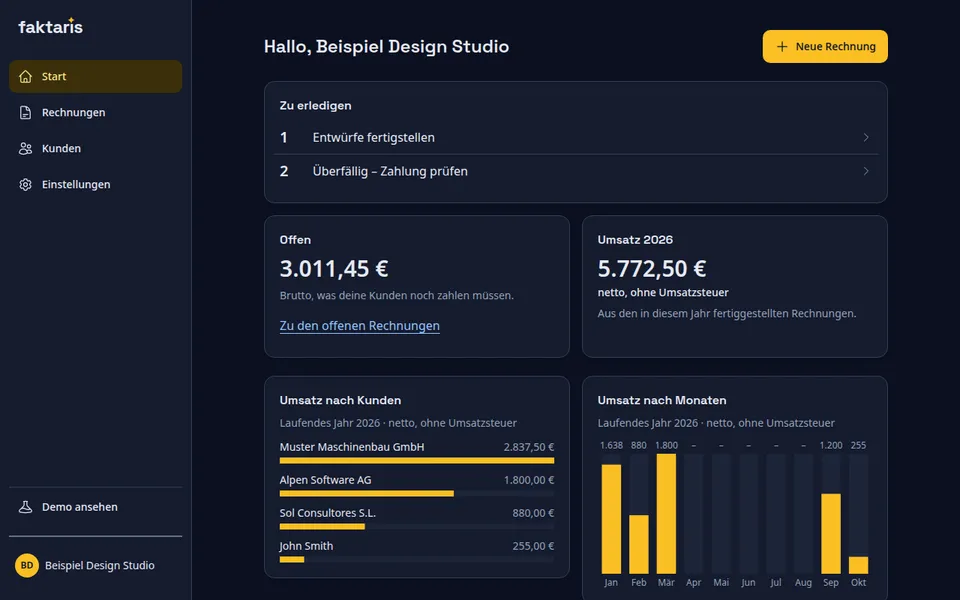The height and width of the screenshot is (600, 960).
Task: Click the Kunden people icon
Action: pyautogui.click(x=25, y=149)
